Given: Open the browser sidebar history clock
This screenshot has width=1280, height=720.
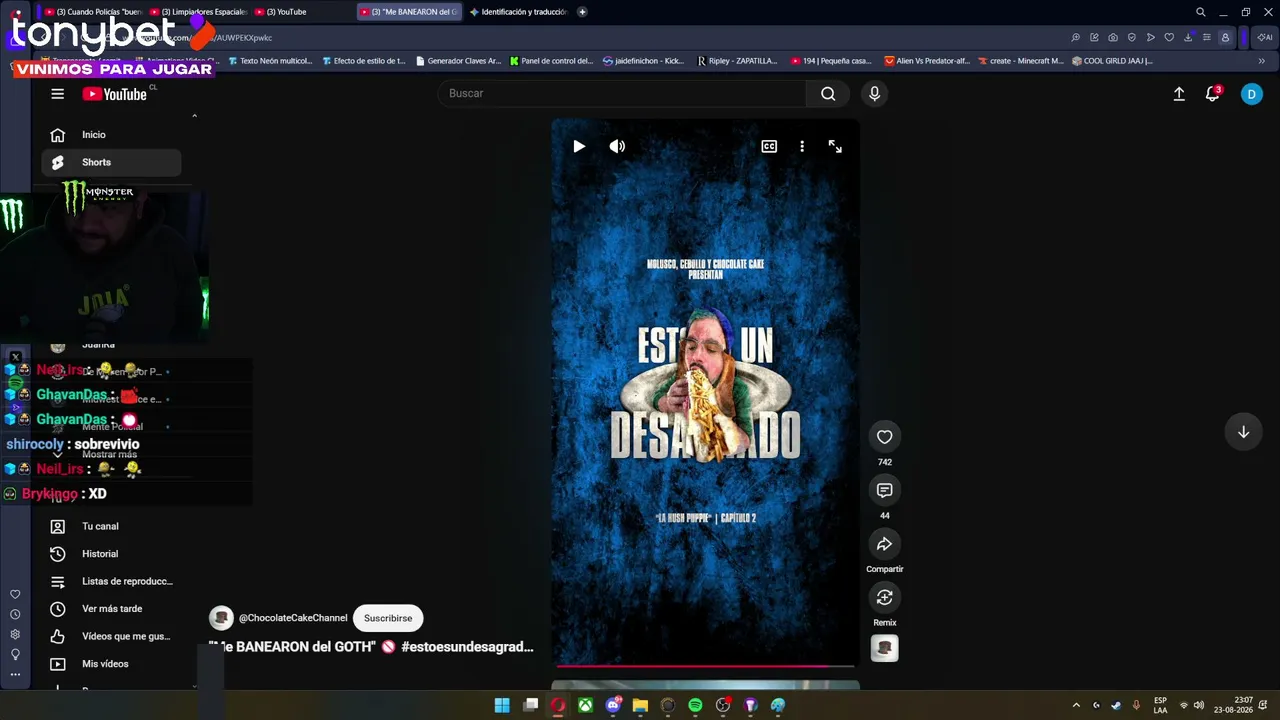Looking at the screenshot, I should point(15,615).
